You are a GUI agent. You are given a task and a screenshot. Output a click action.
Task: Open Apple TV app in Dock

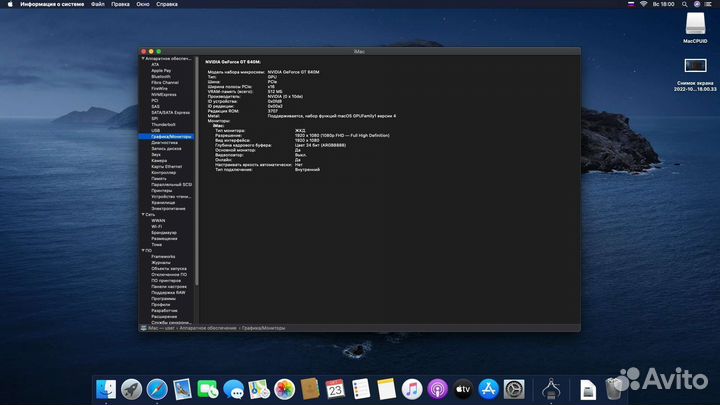pos(463,389)
